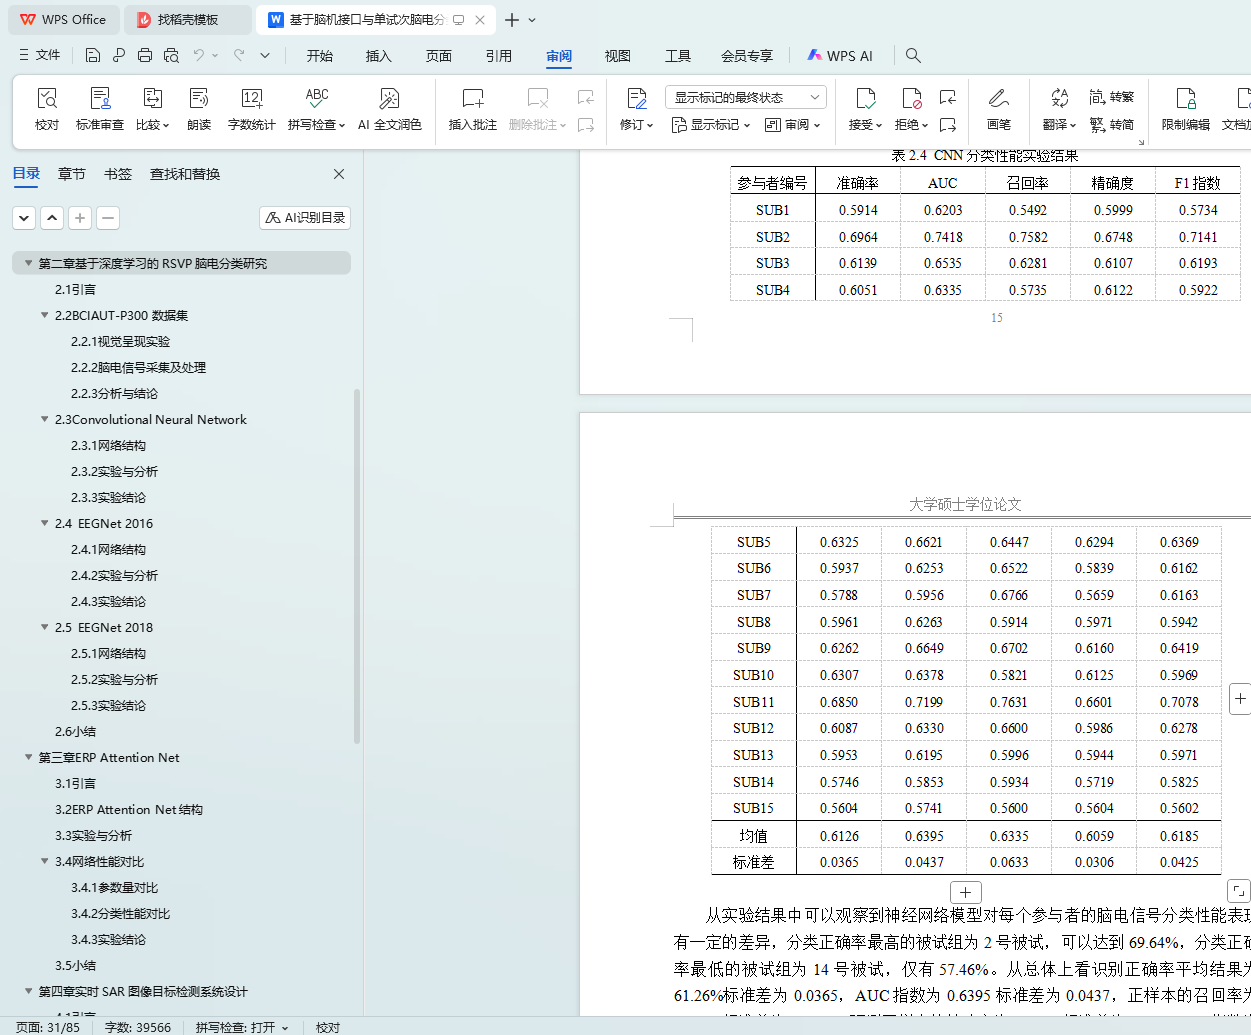Screen dimensions: 1251x1035
Task: Collapse 2.2BCIAUT-P300 数据集 node
Action: tap(44, 315)
